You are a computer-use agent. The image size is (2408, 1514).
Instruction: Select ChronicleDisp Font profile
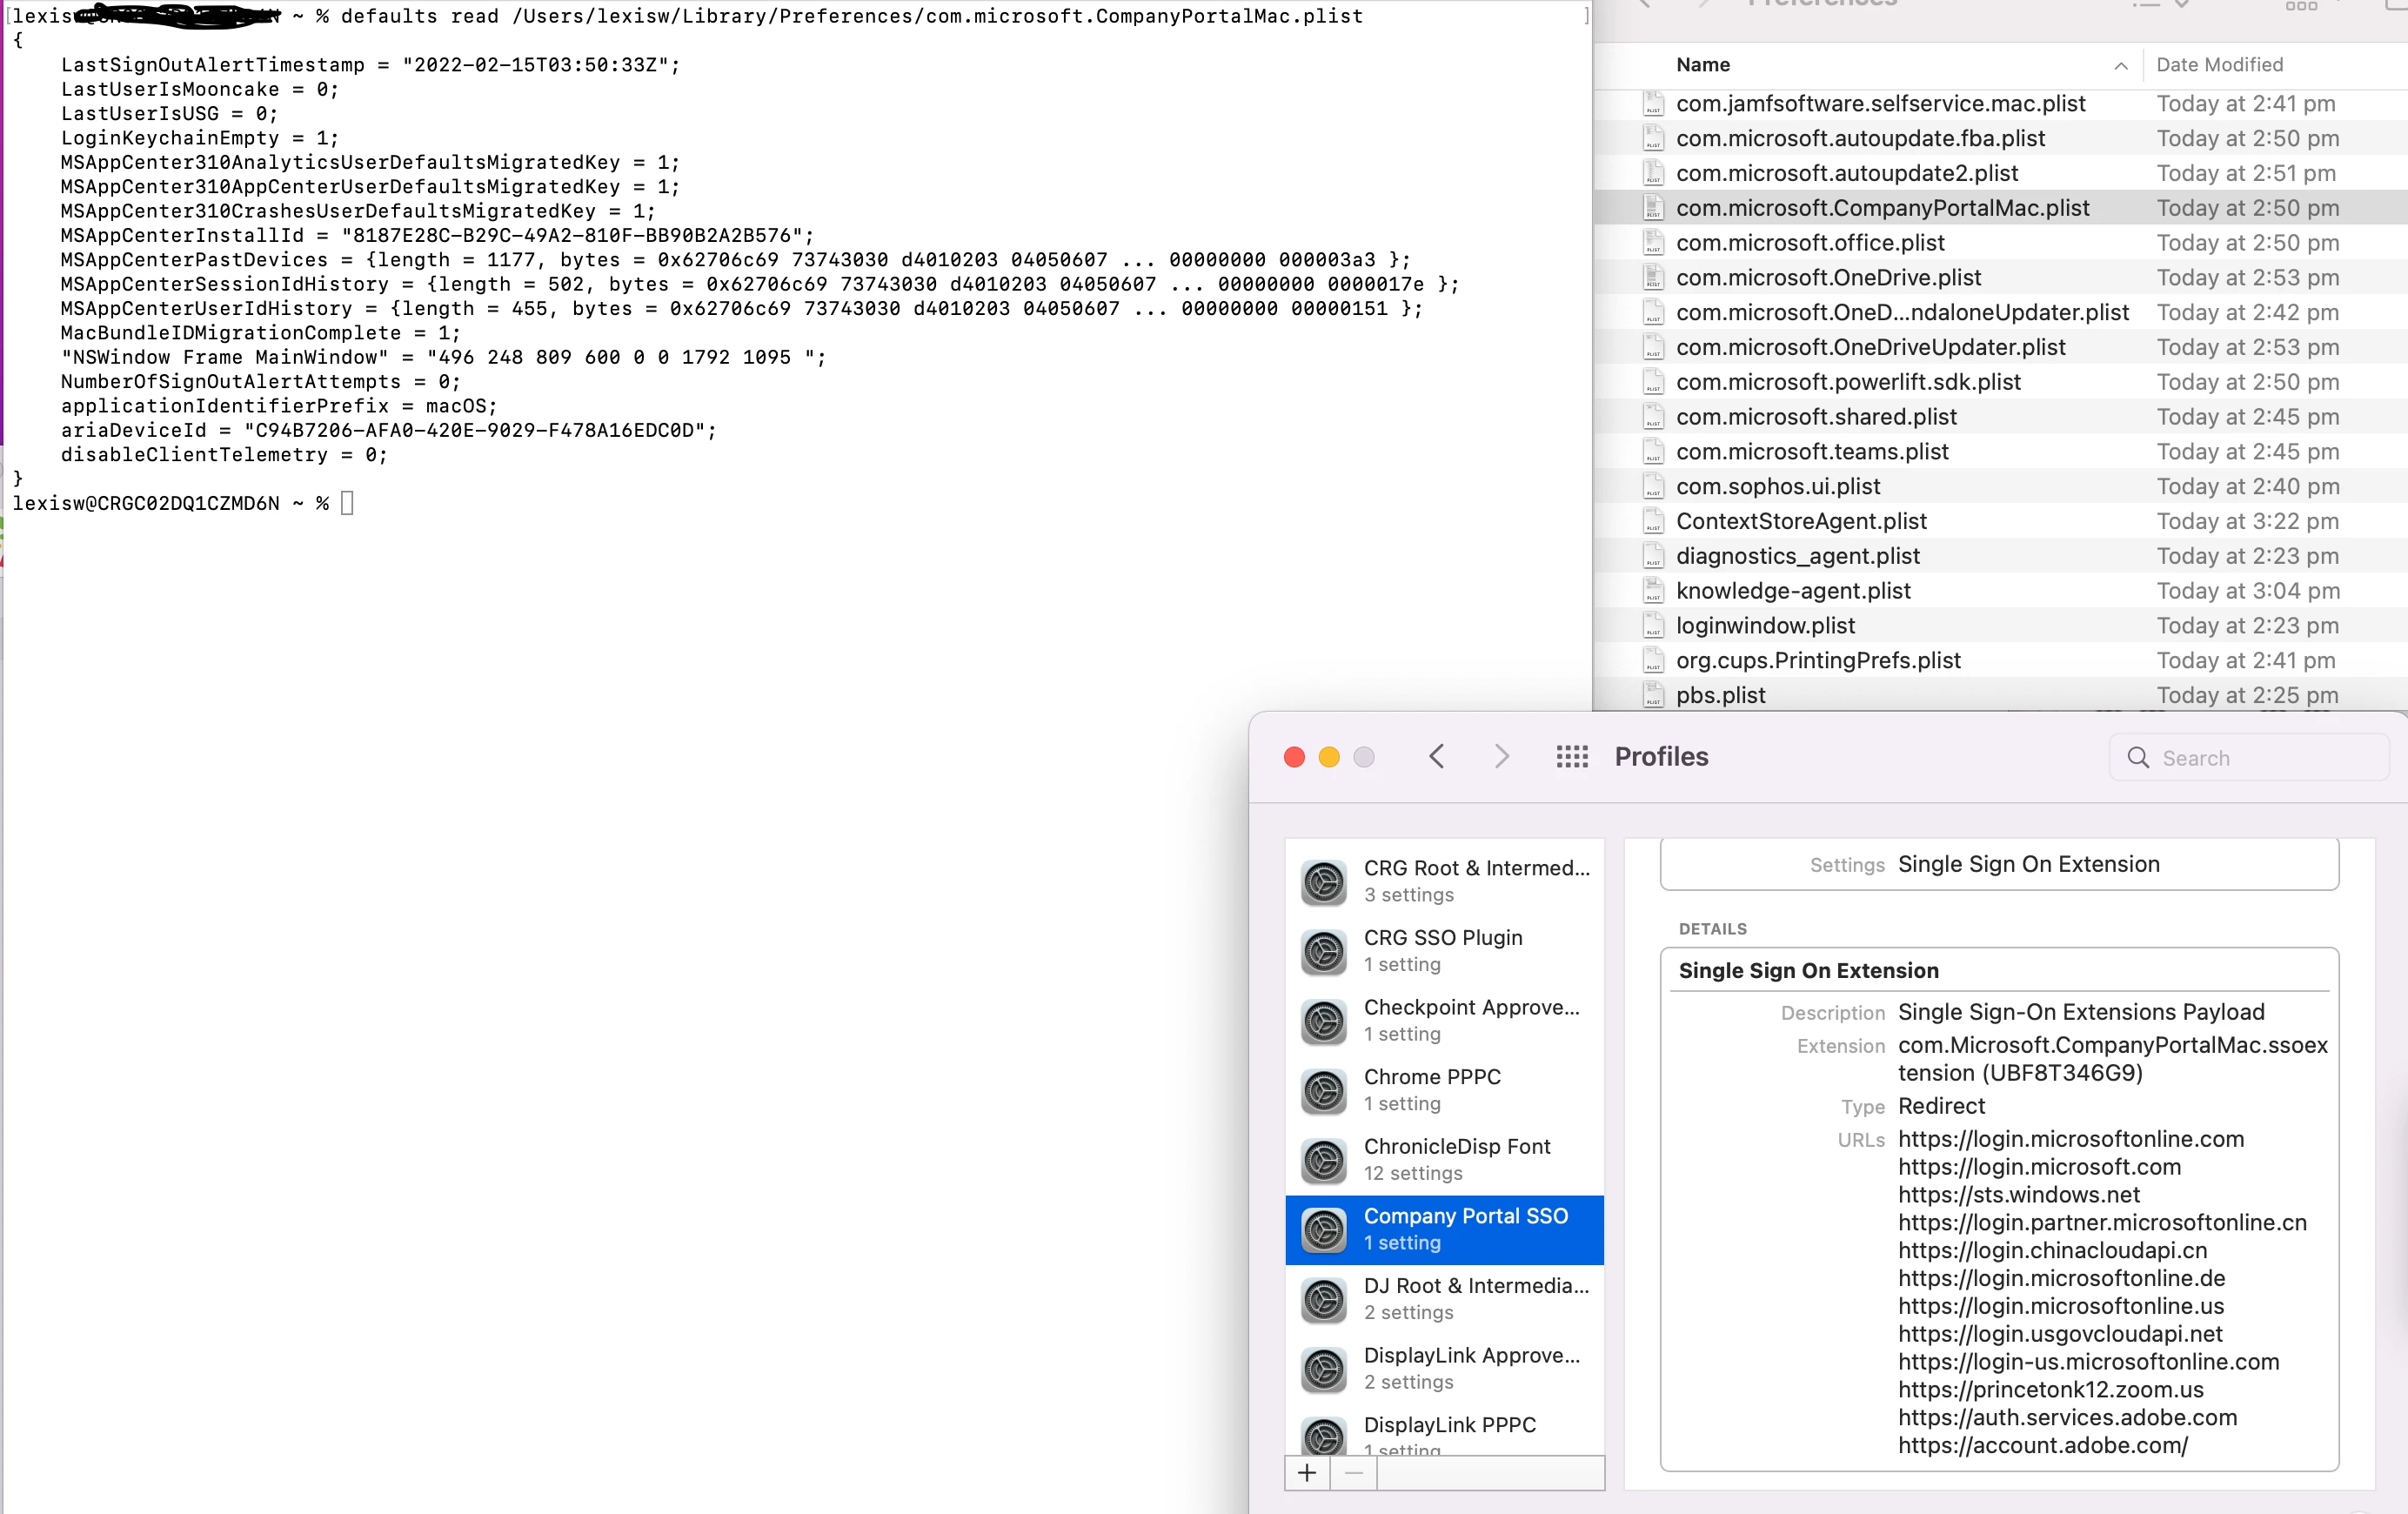(x=1444, y=1160)
